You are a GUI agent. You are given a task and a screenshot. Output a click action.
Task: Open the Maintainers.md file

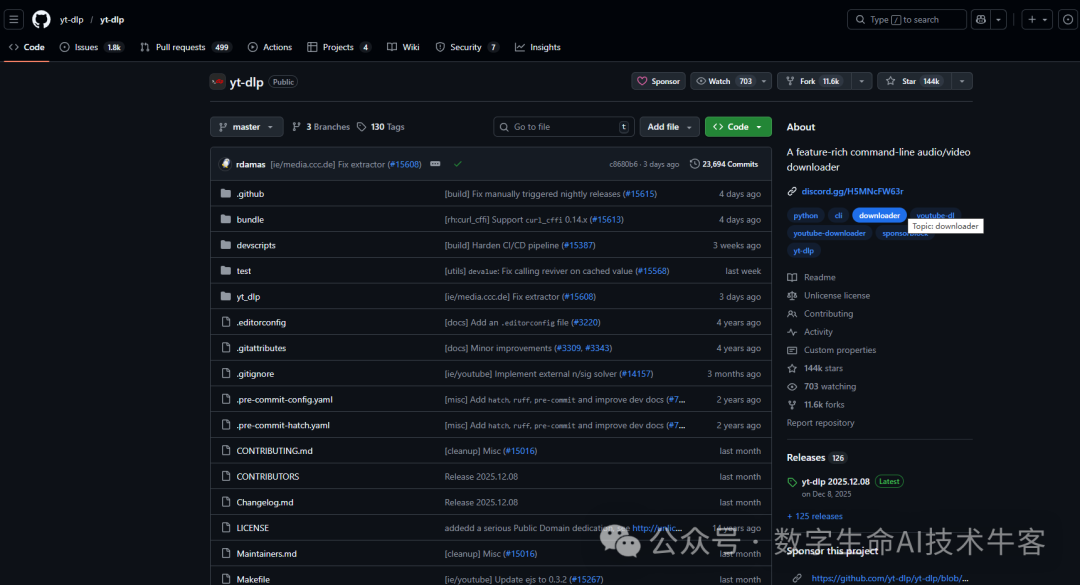267,554
